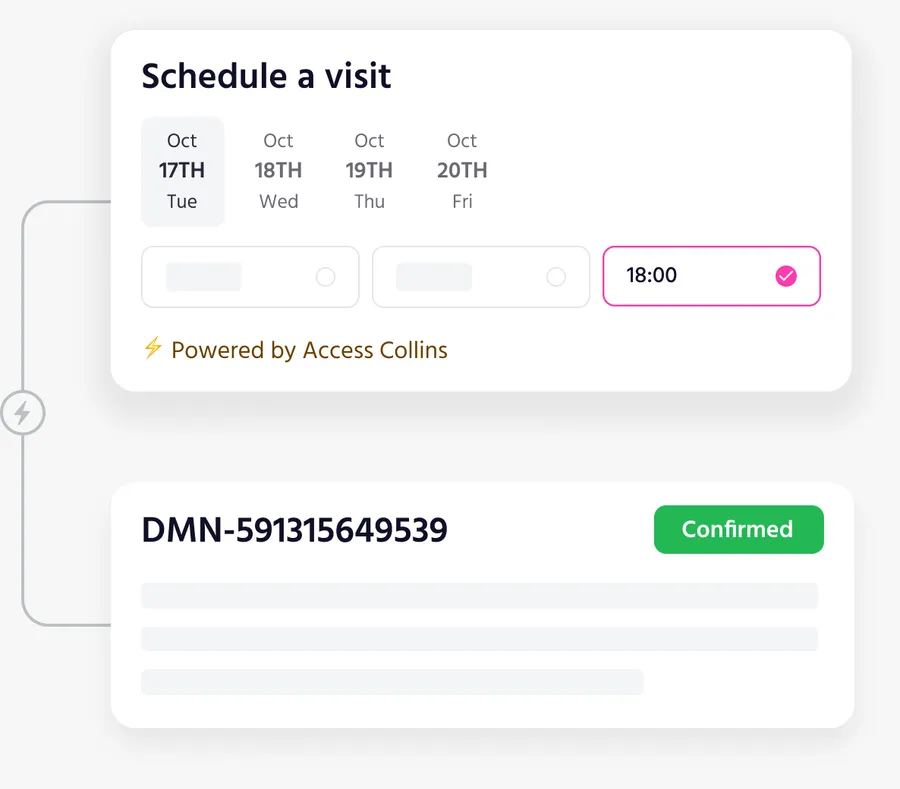Viewport: 900px width, 789px height.
Task: Click the first empty time slot field
Action: [250, 276]
